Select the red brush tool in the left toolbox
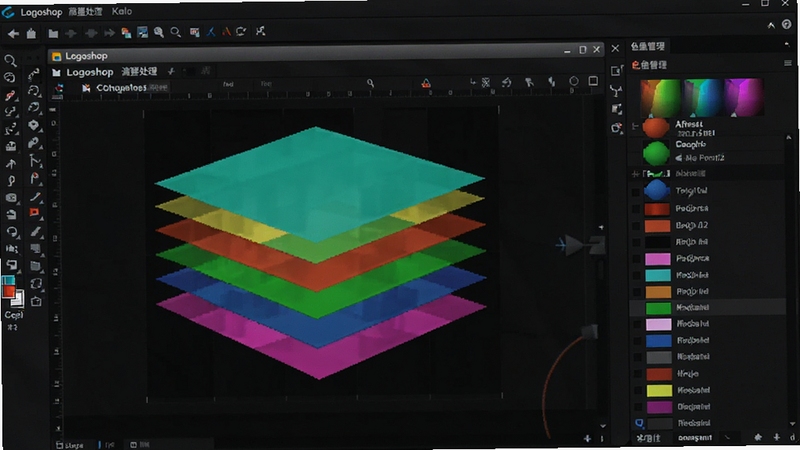 click(10, 95)
